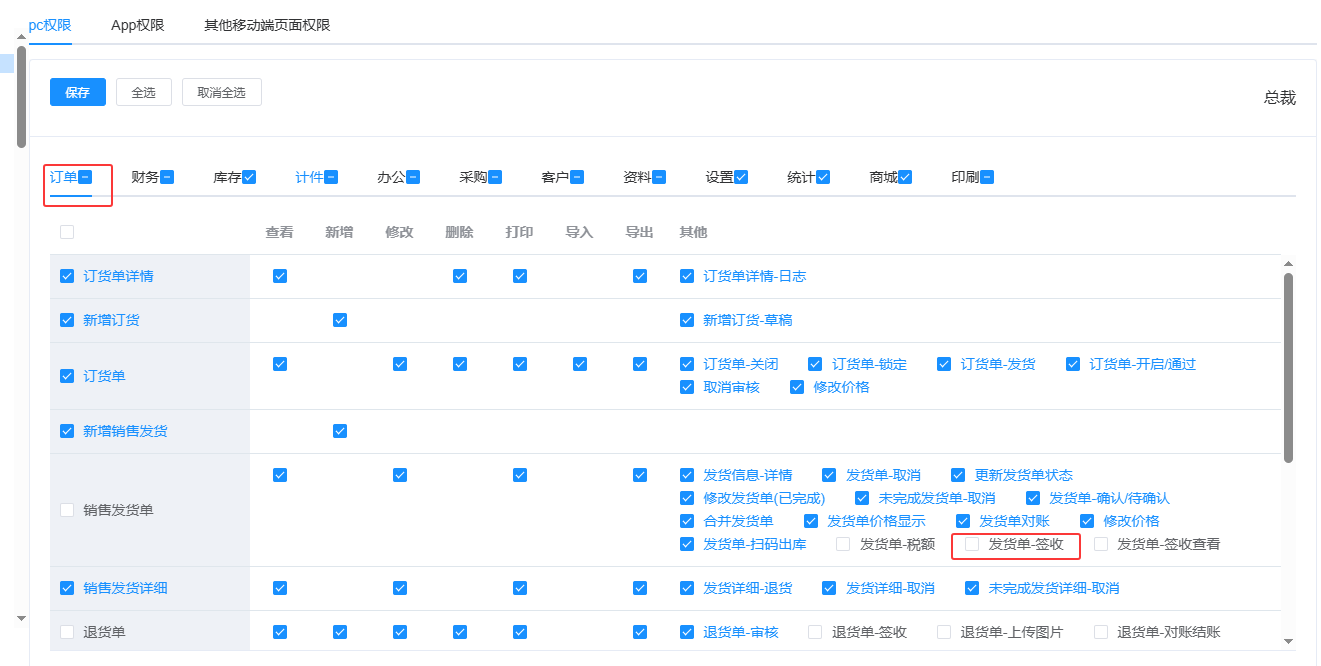This screenshot has width=1321, height=666.
Task: Uncheck the checkbox beside 库存 tab
Action: (x=249, y=177)
